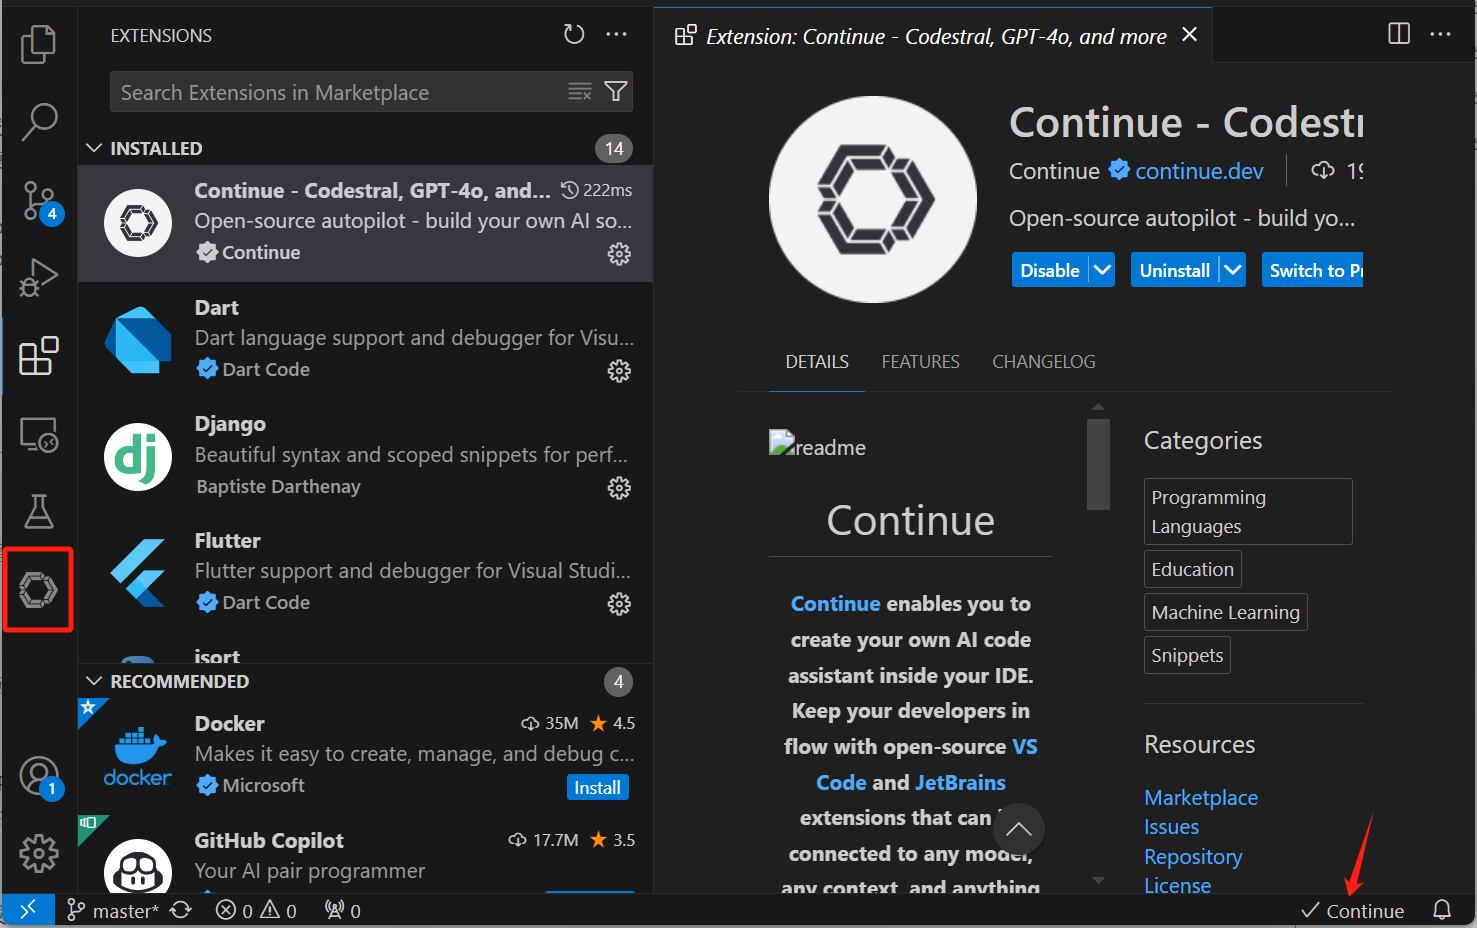Select the Django extension in list
This screenshot has height=928, width=1477.
(x=365, y=457)
